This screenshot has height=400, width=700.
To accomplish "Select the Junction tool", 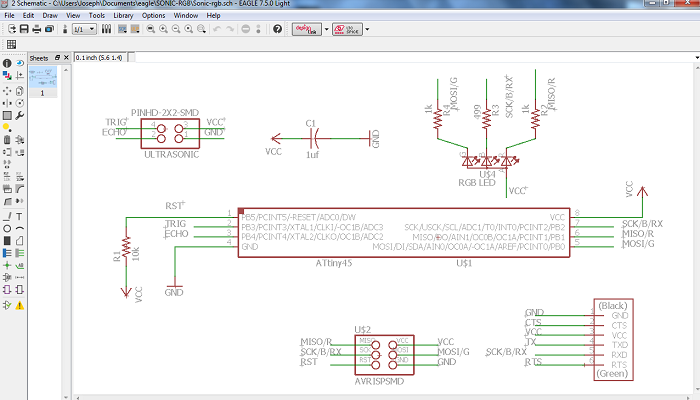I will 7,265.
